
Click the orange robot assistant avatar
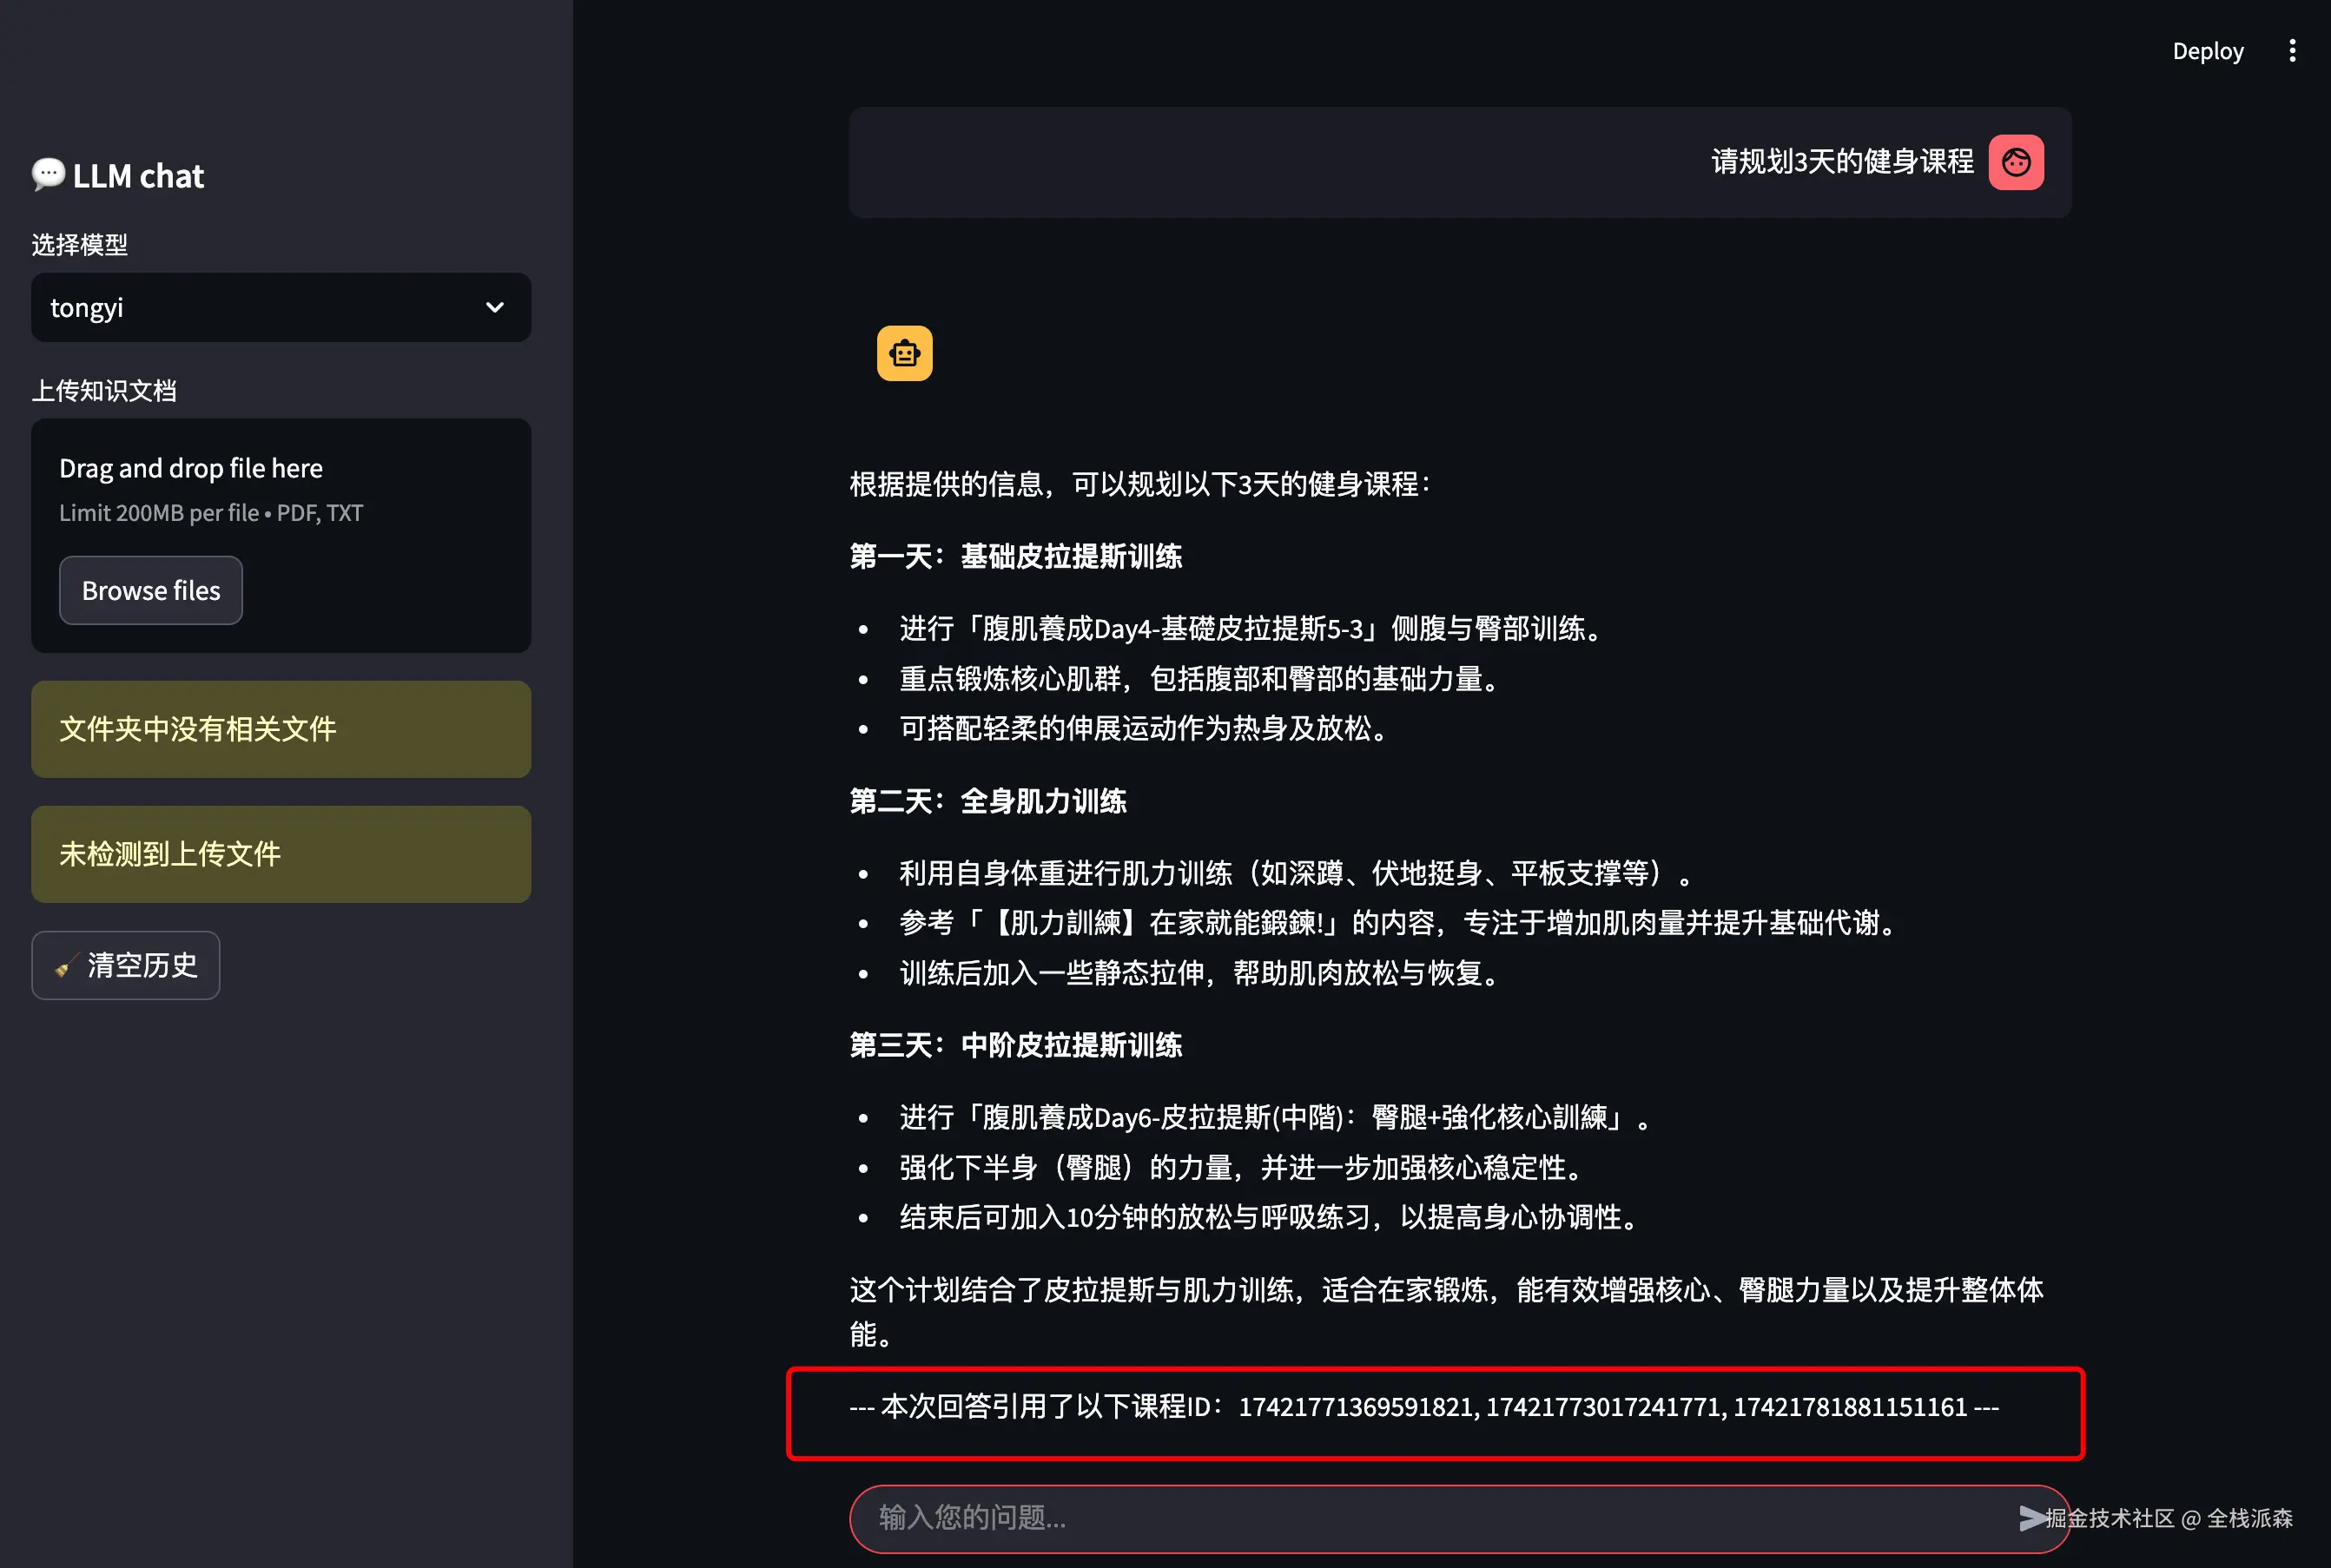(903, 353)
